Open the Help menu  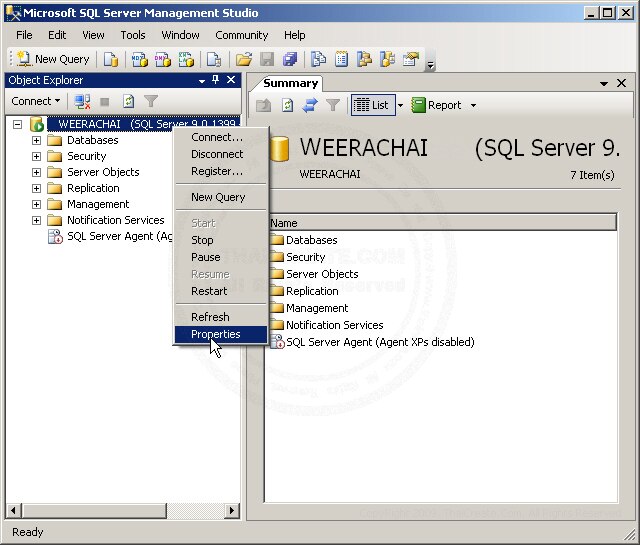[295, 35]
